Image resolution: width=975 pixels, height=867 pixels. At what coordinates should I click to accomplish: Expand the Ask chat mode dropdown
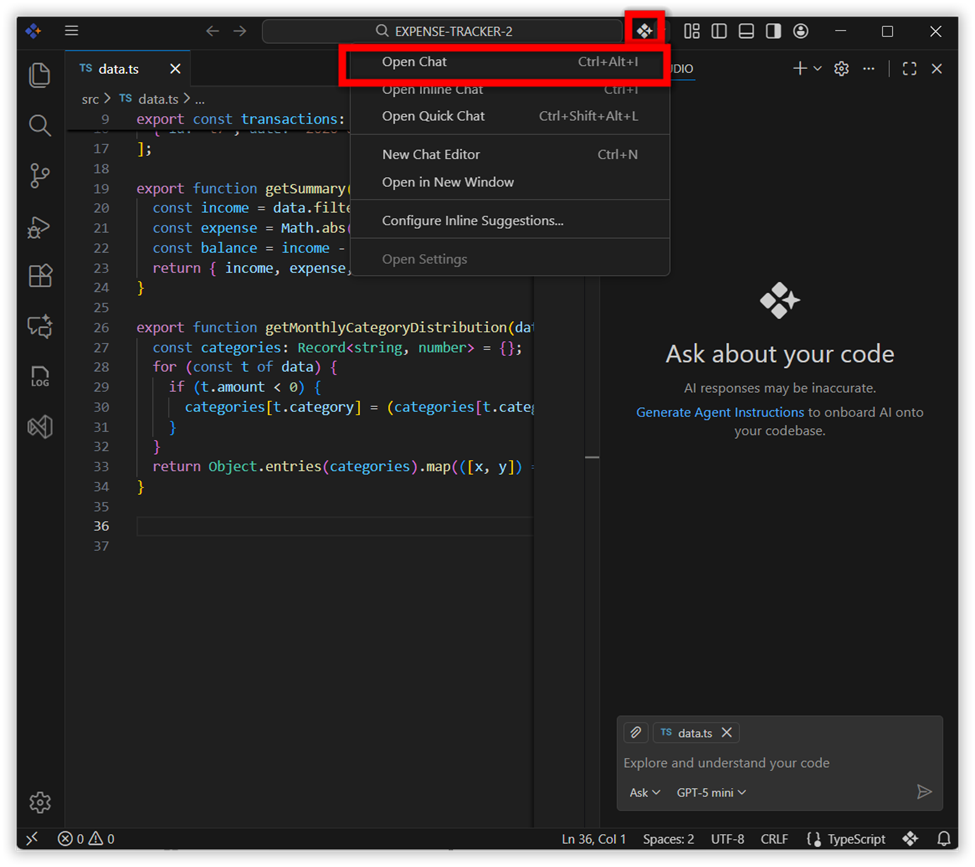pos(644,792)
